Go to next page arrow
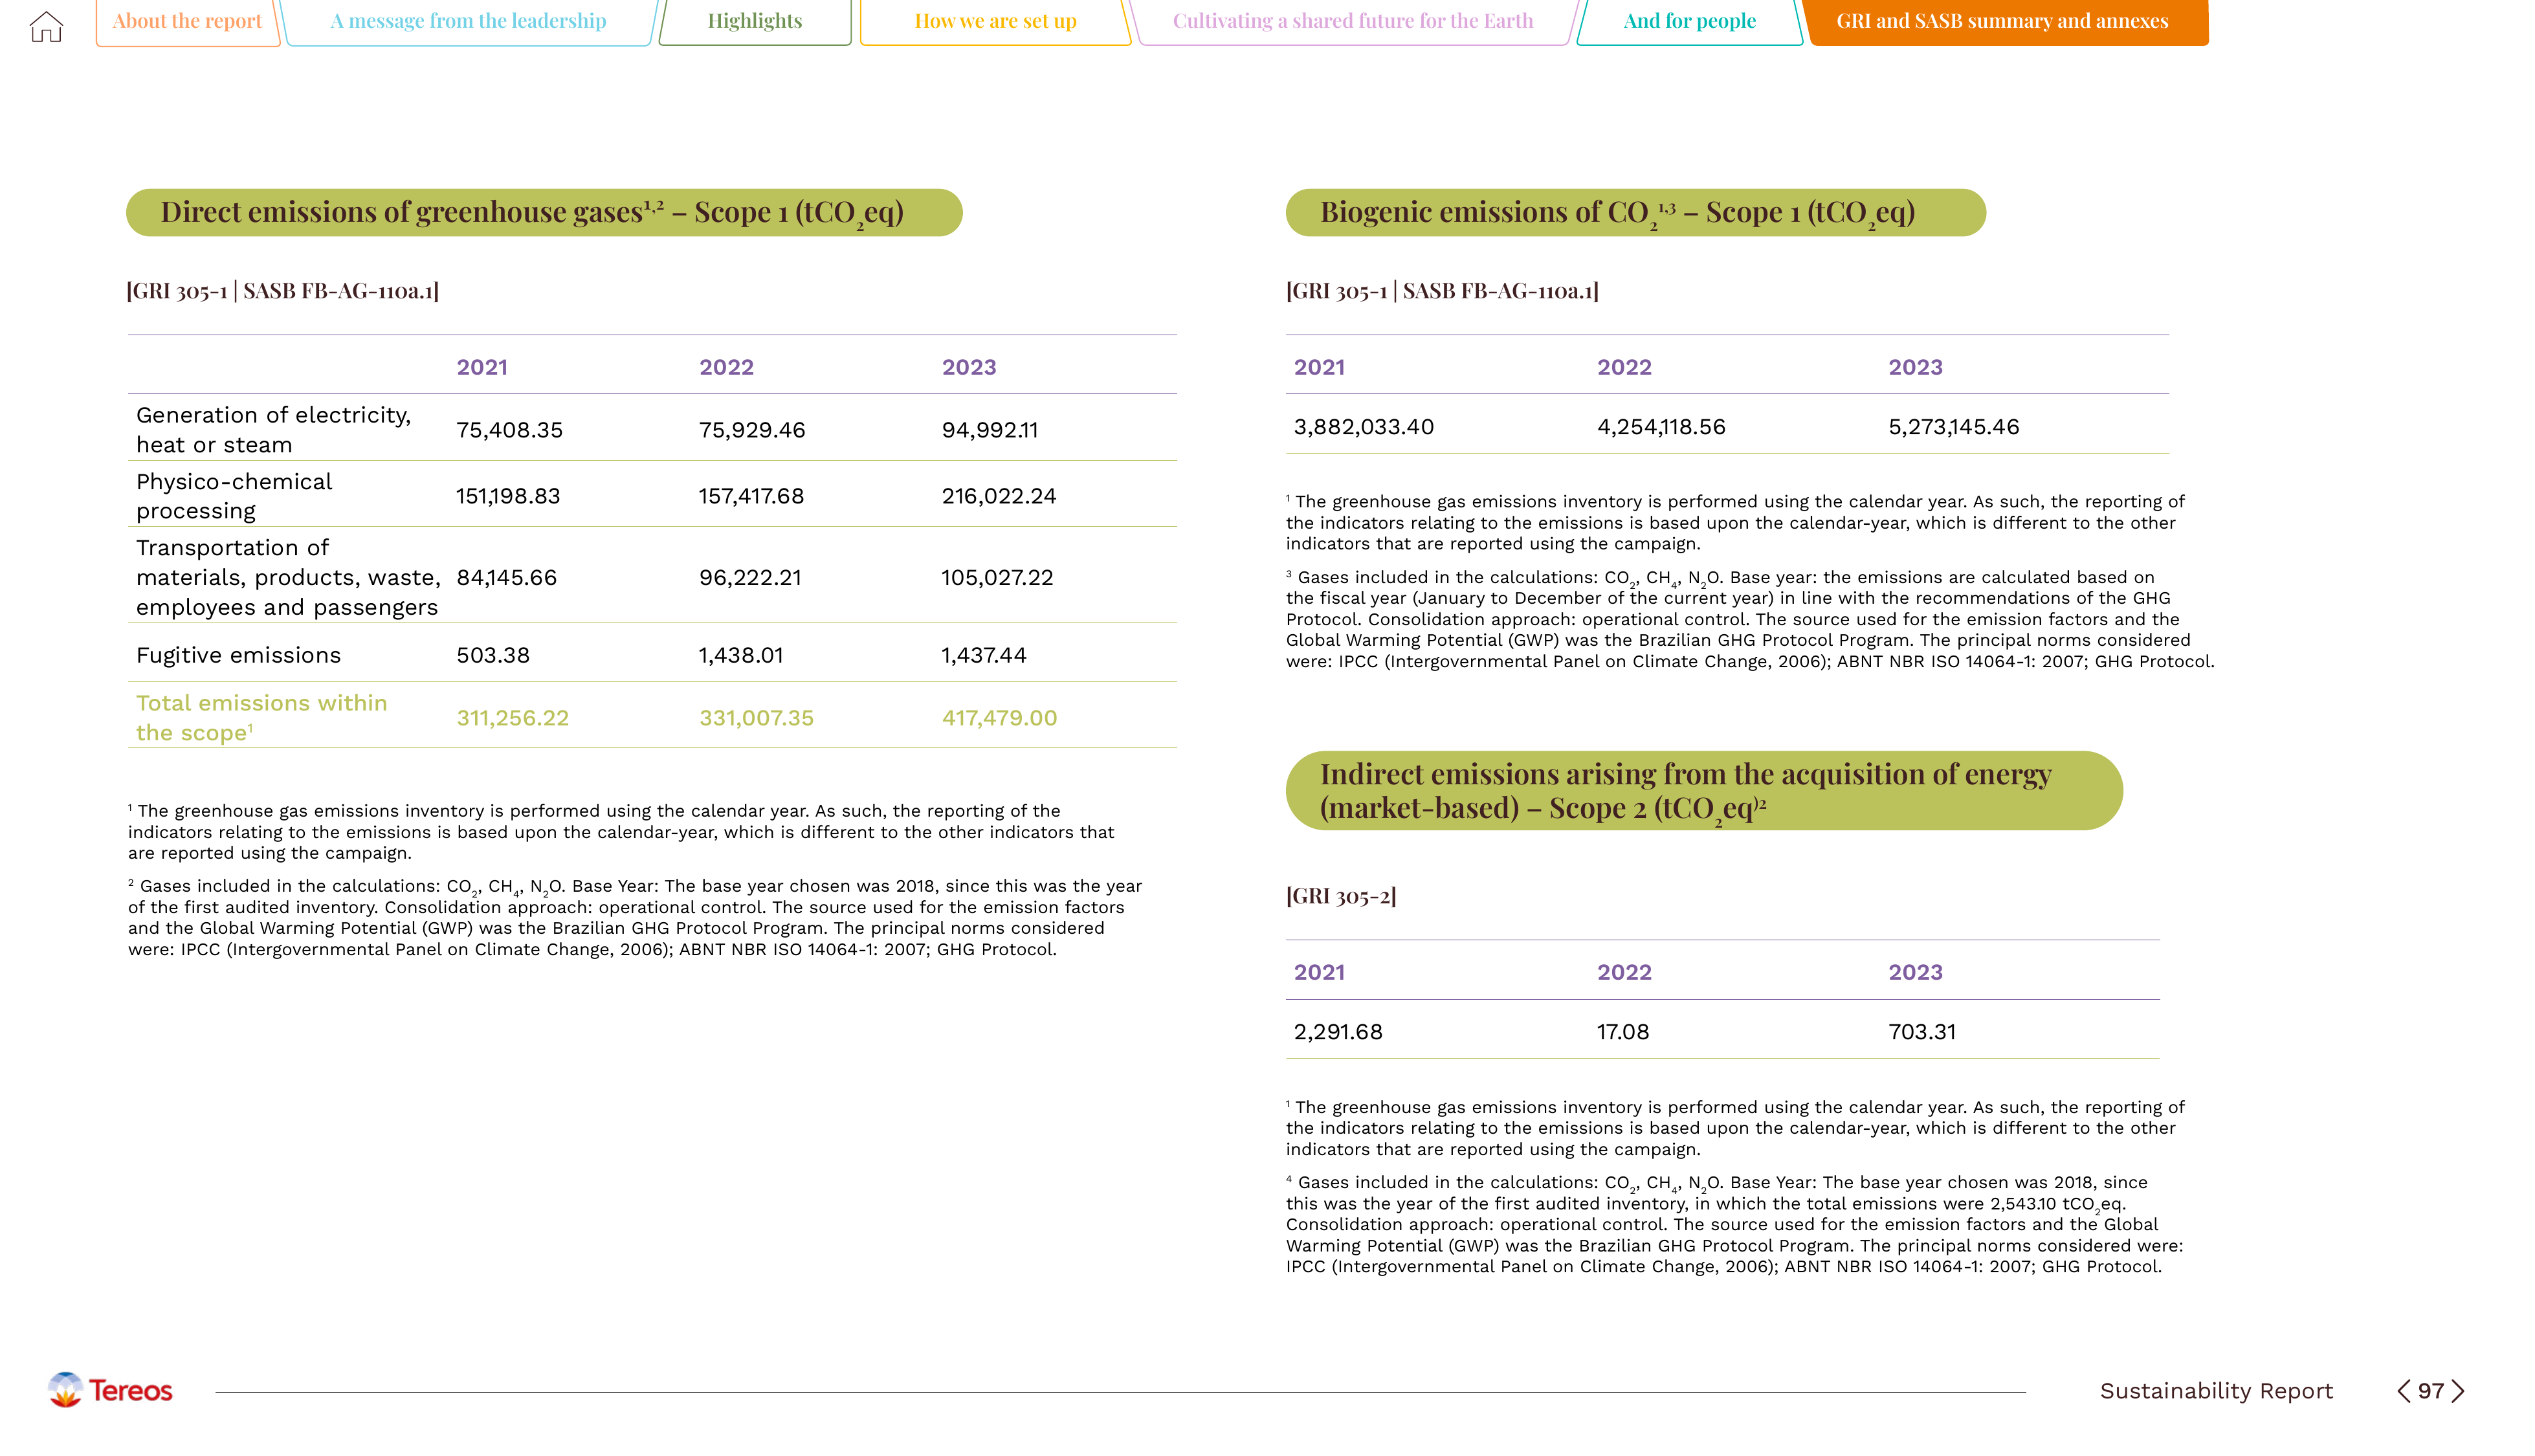 pyautogui.click(x=2457, y=1391)
